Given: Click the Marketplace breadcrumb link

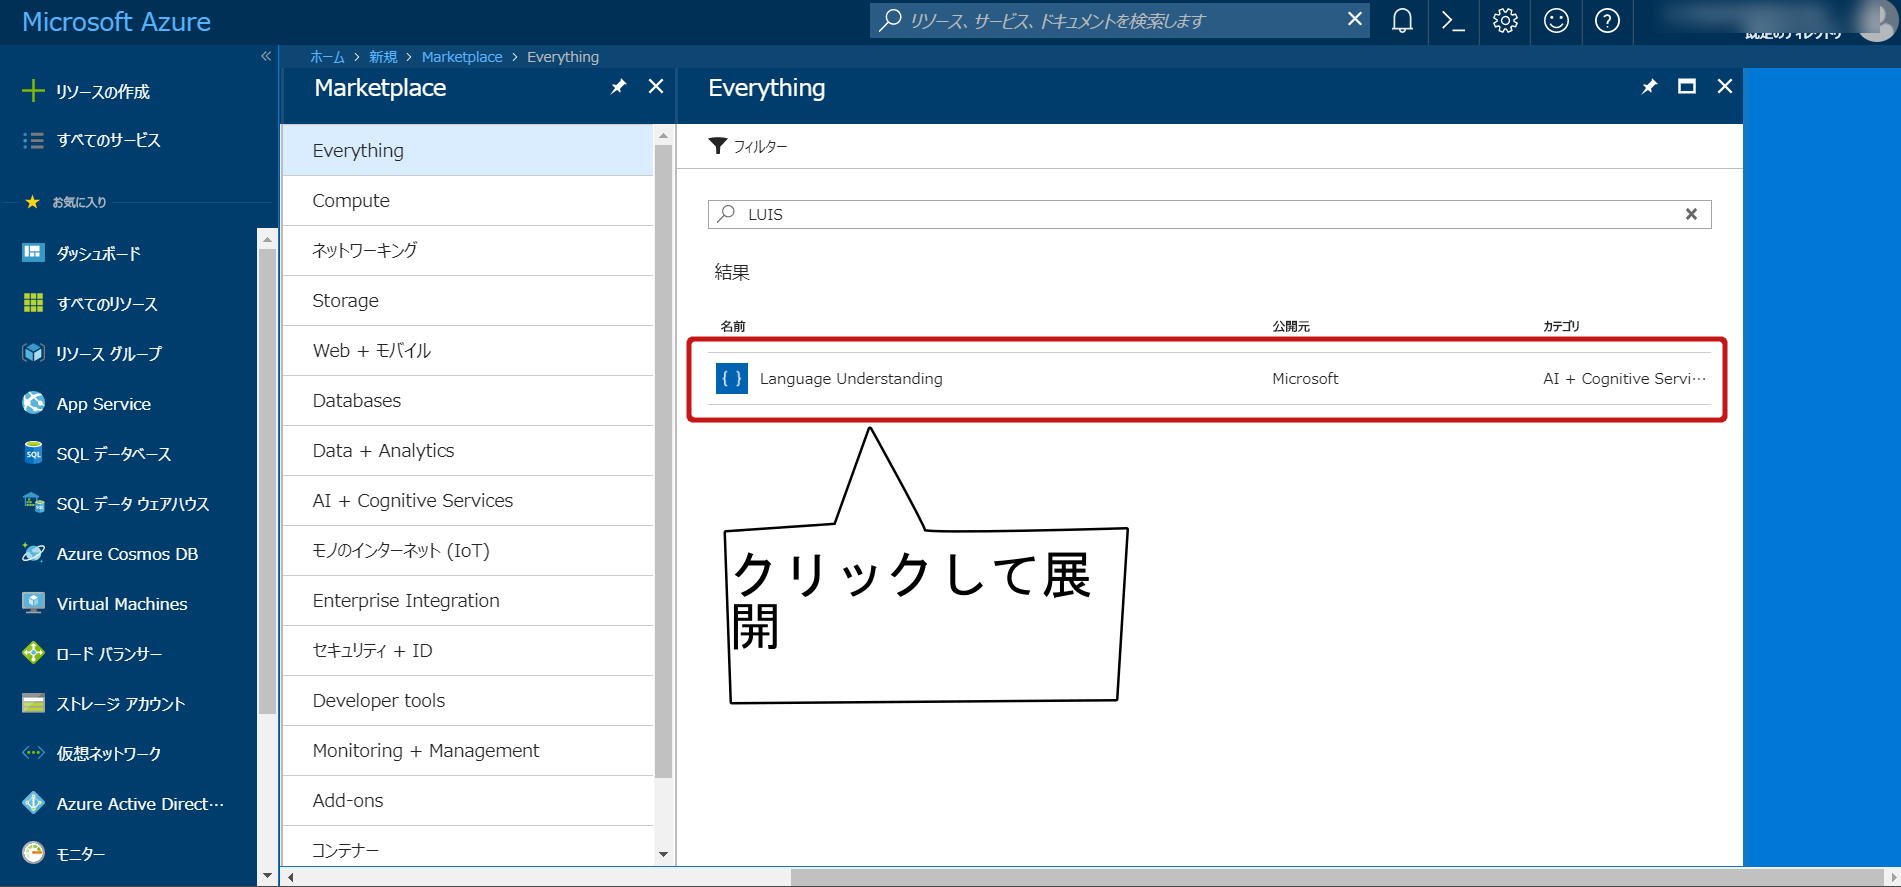Looking at the screenshot, I should pyautogui.click(x=462, y=57).
